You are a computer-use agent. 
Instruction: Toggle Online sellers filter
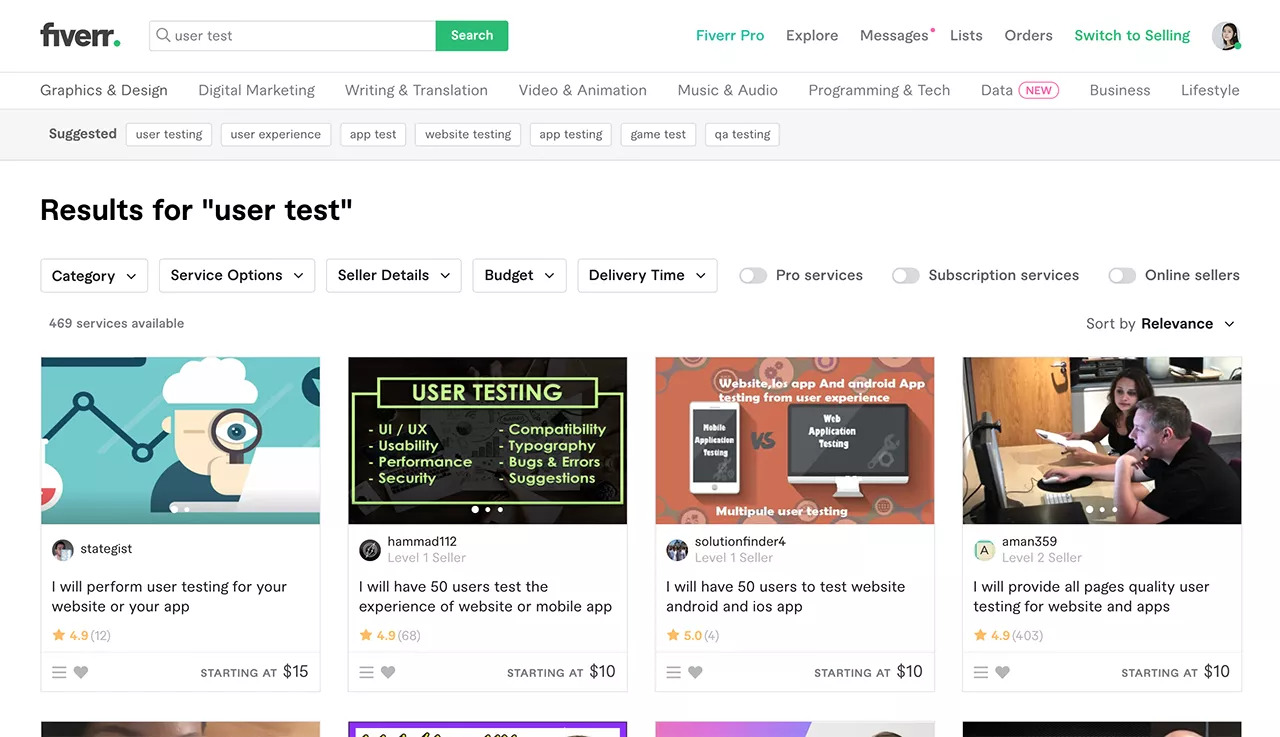1122,275
